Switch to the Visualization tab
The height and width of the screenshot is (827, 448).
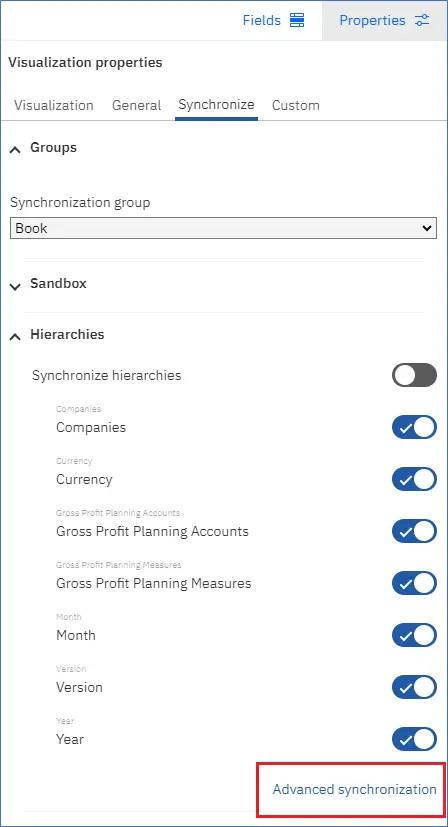54,105
